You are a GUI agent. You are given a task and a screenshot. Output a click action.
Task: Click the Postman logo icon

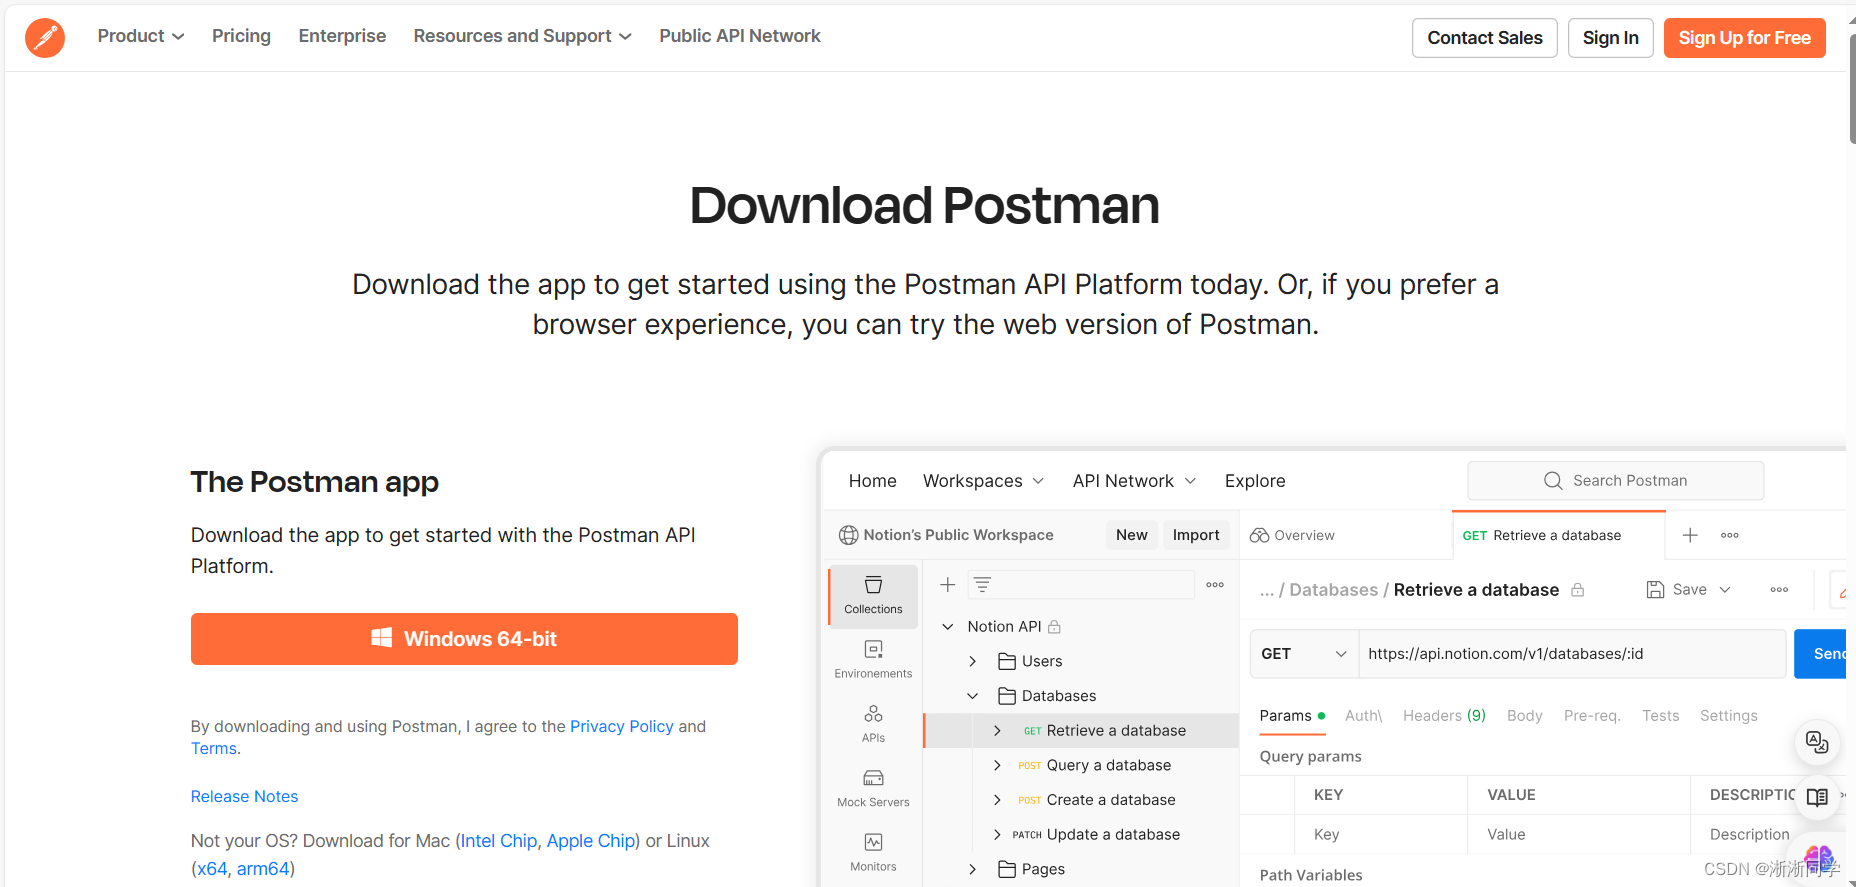click(45, 38)
